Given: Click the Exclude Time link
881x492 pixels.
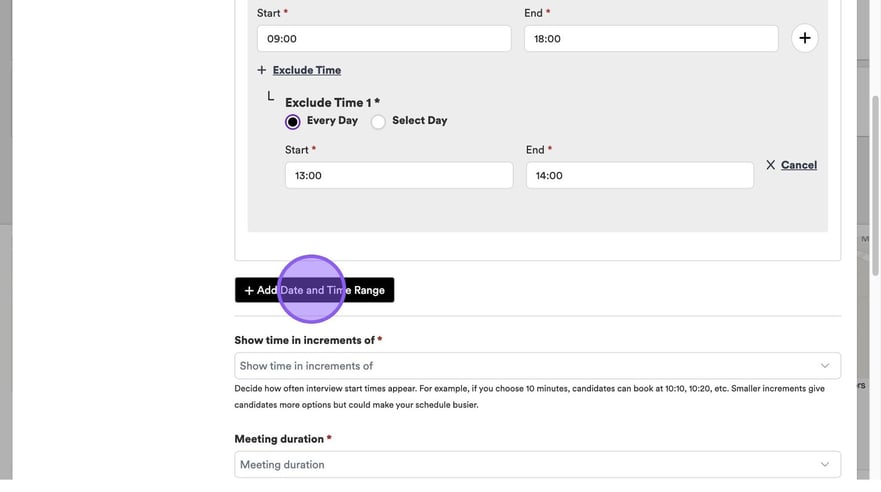Looking at the screenshot, I should click(307, 70).
